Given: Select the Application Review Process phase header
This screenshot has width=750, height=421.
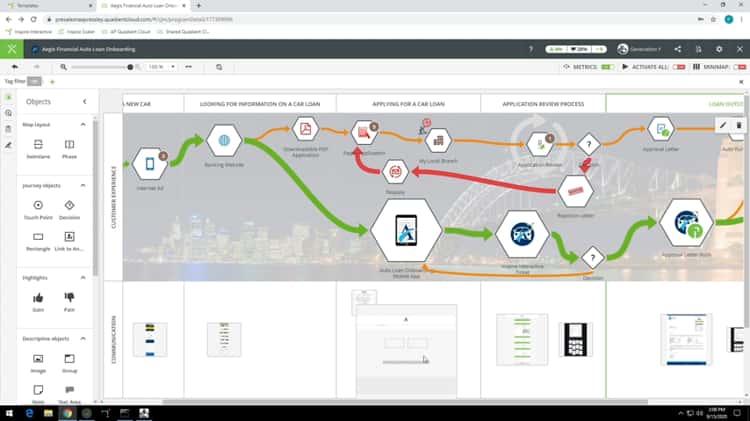Looking at the screenshot, I should point(543,104).
